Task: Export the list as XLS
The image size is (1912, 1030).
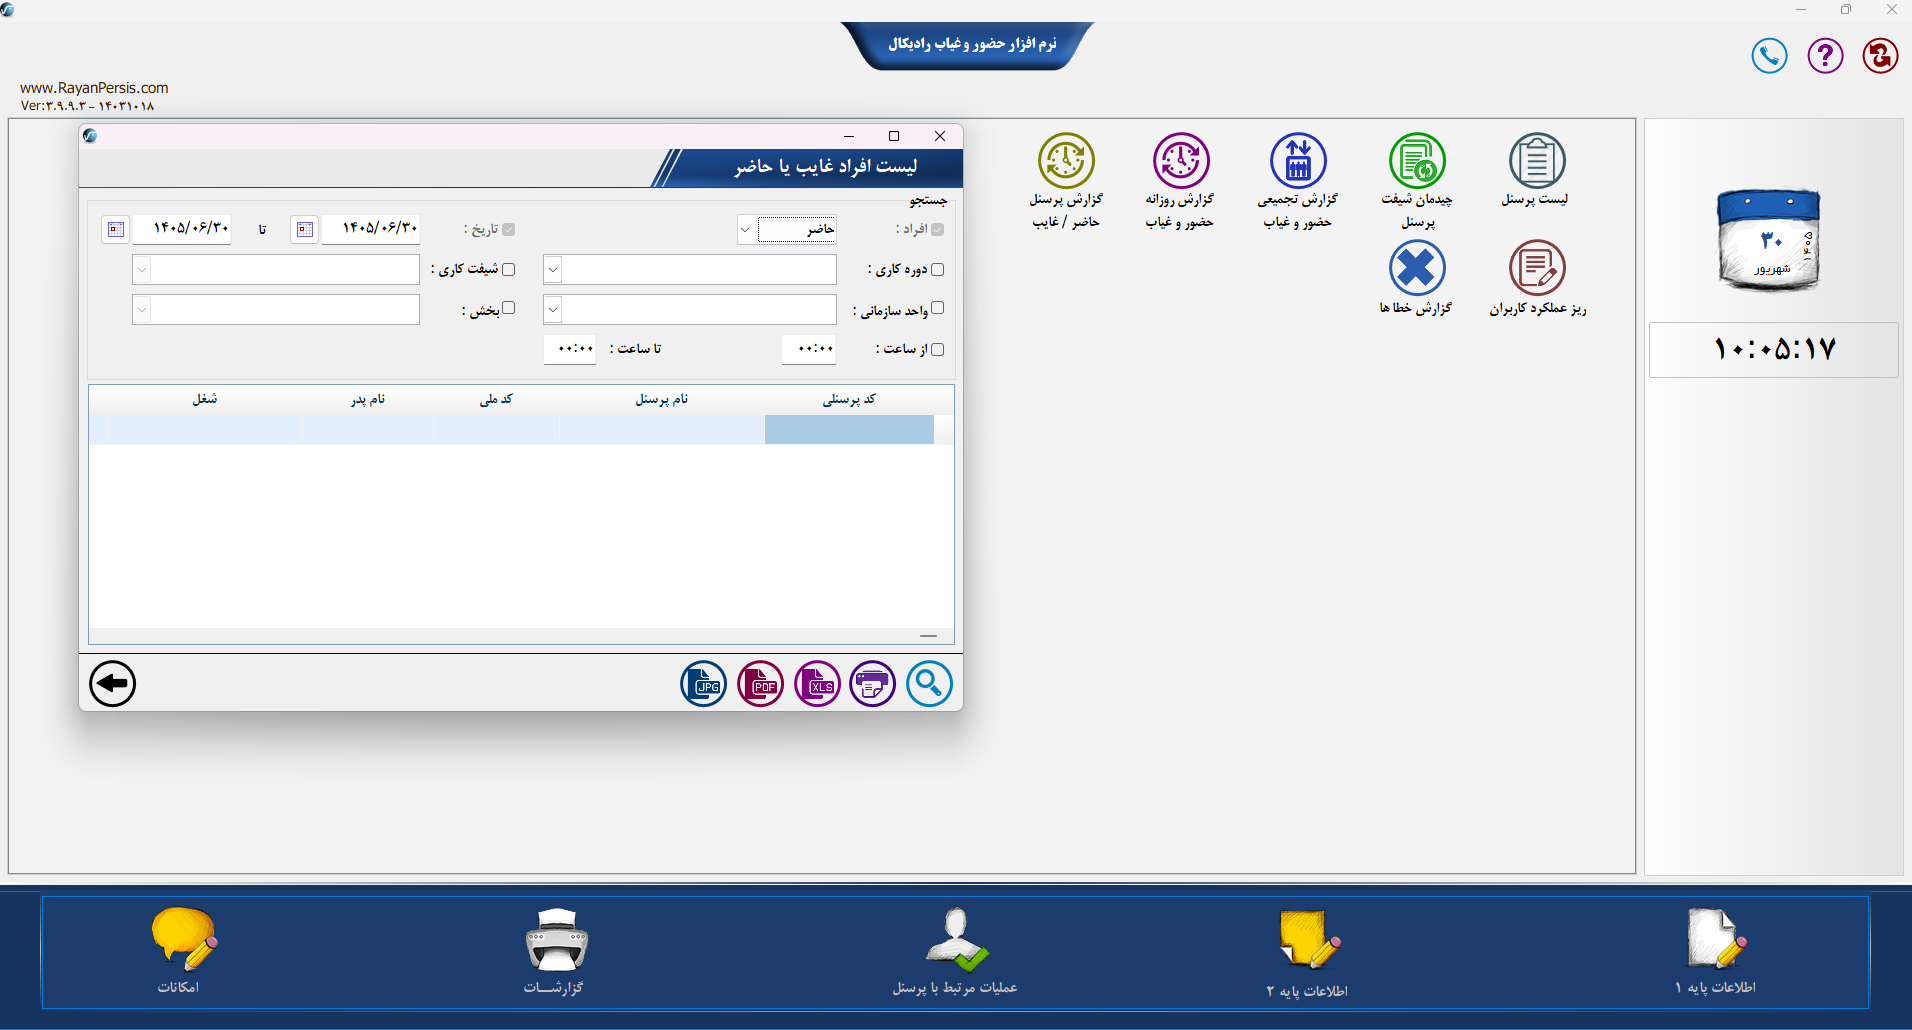Action: pos(817,684)
